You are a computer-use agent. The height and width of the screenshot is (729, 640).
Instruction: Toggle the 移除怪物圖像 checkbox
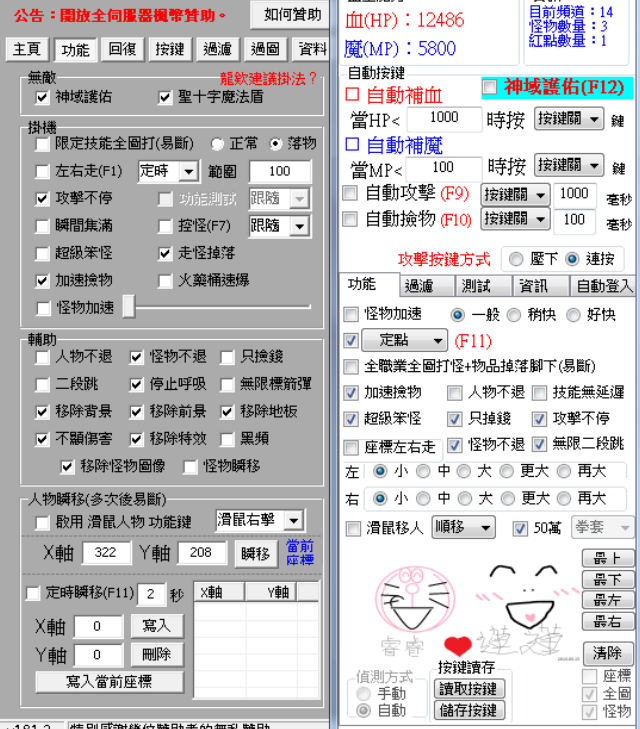coord(67,467)
